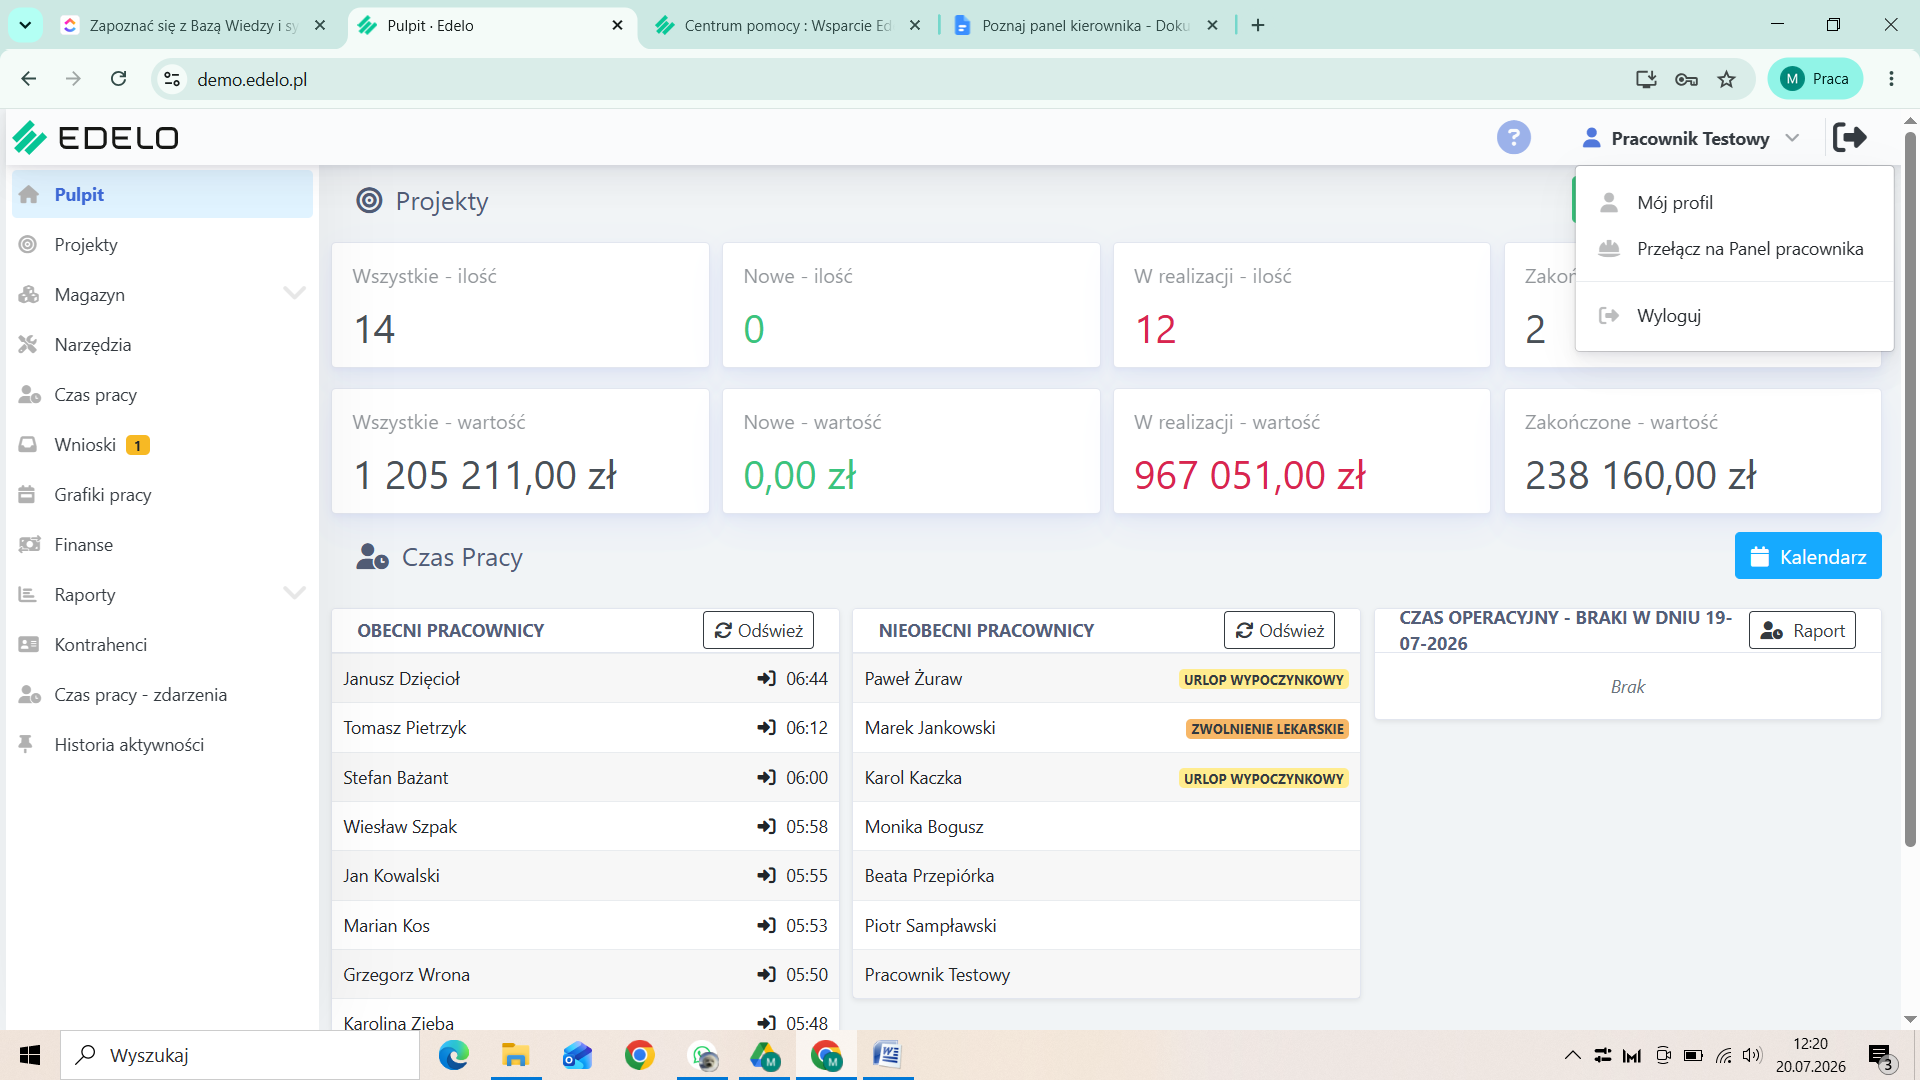The image size is (1920, 1080).
Task: Select Mój profil from the user menu
Action: tap(1674, 203)
